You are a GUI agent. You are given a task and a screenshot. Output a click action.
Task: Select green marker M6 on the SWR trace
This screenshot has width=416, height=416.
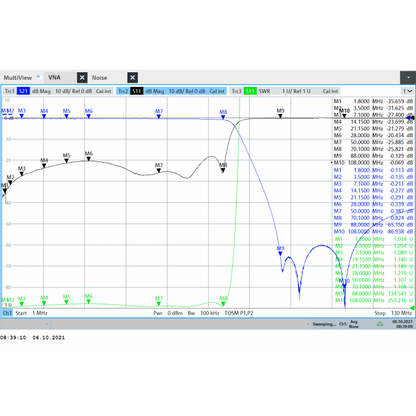tap(89, 299)
